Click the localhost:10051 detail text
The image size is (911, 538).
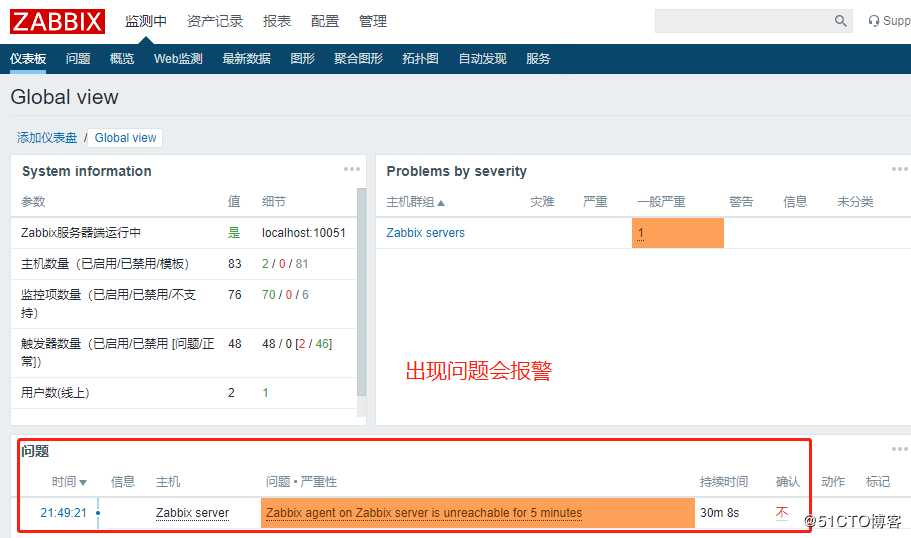[304, 233]
